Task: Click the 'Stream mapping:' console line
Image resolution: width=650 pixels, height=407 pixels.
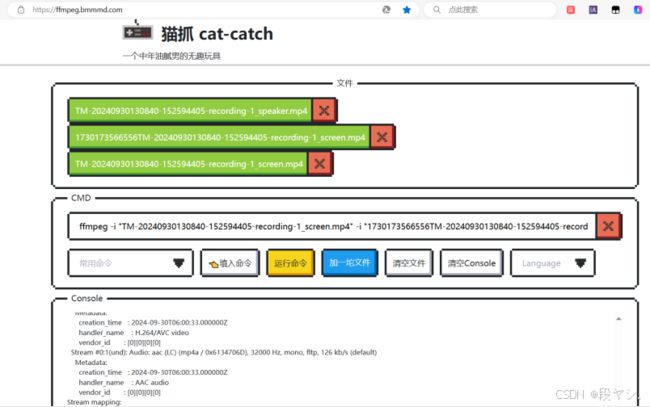Action: click(x=95, y=402)
